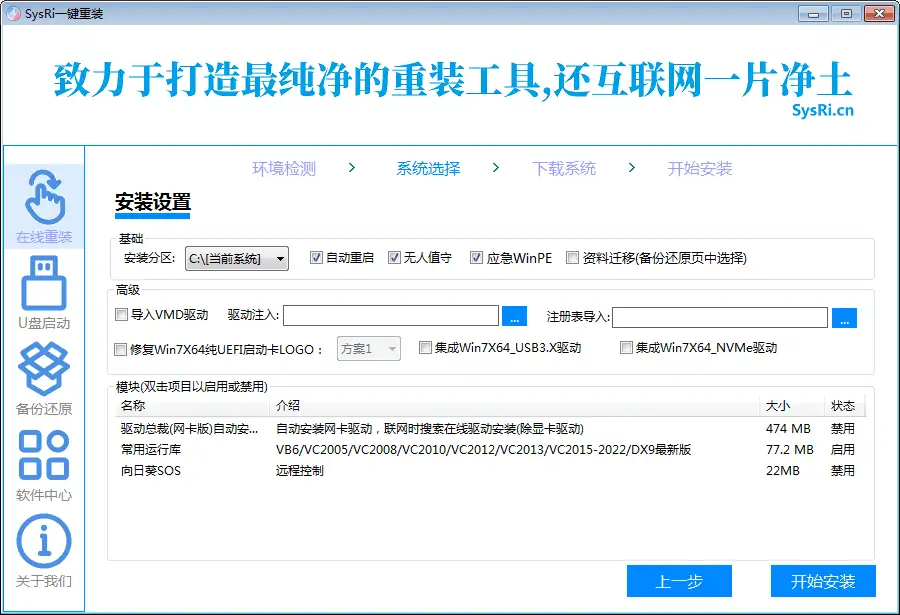900x615 pixels.
Task: Open the U盘启动 USB boot section
Action: (x=44, y=292)
